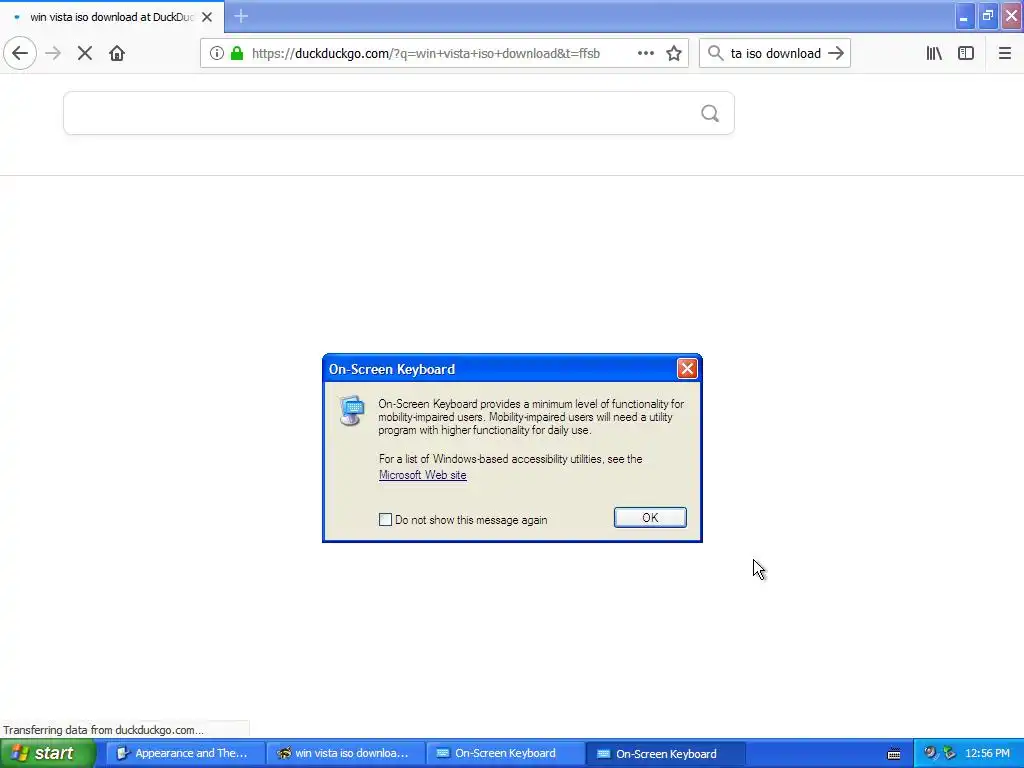
Task: Enable Do not show this message again
Action: point(385,520)
